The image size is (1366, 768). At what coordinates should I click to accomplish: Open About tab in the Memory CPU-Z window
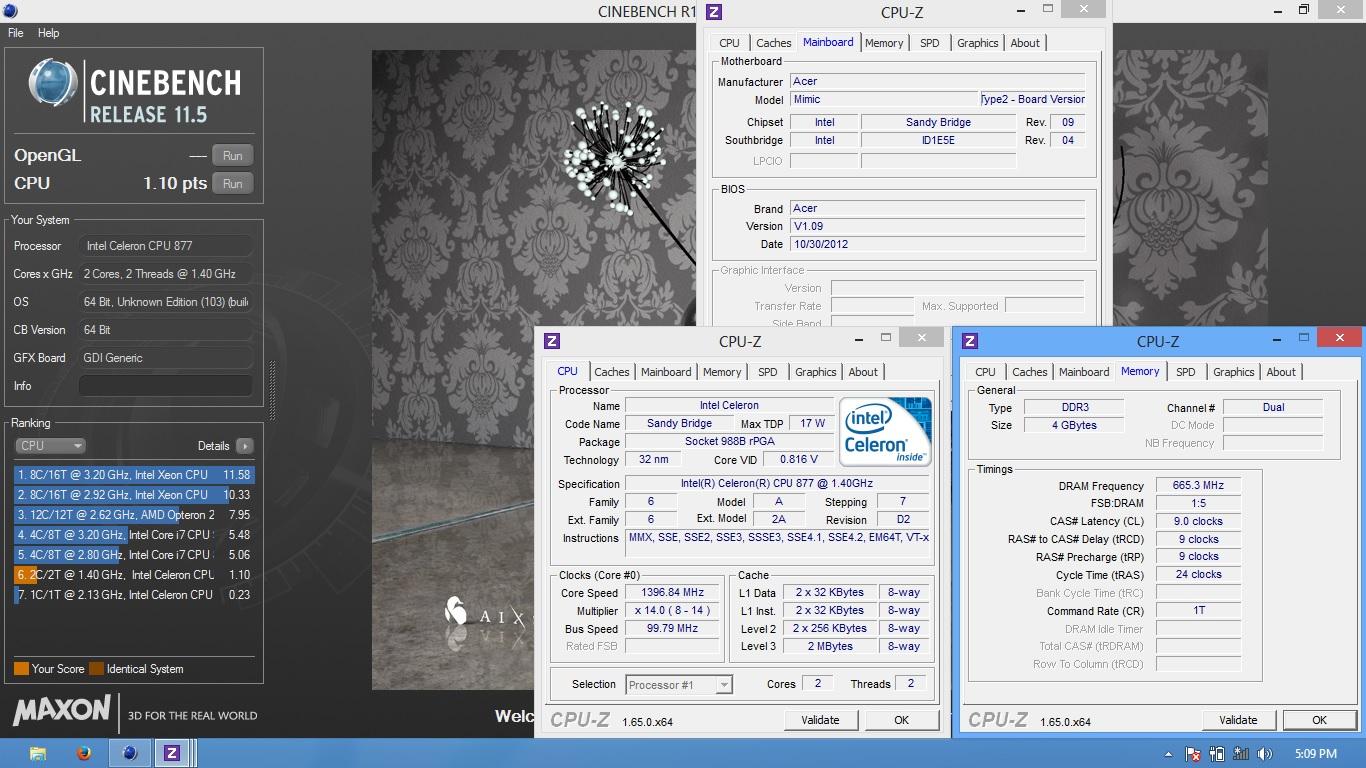(x=1281, y=372)
